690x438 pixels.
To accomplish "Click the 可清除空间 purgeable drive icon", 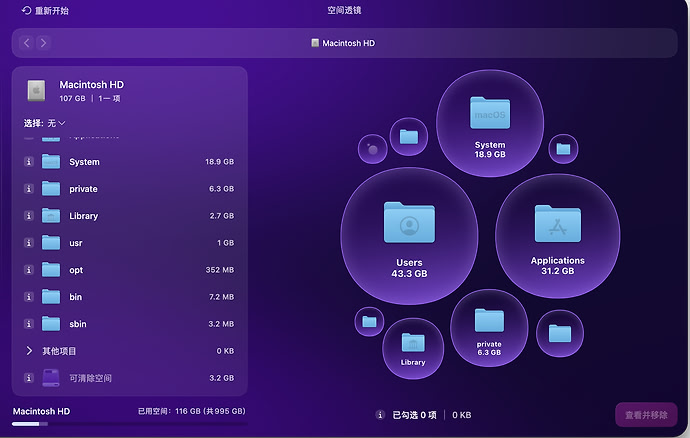I will click(51, 378).
